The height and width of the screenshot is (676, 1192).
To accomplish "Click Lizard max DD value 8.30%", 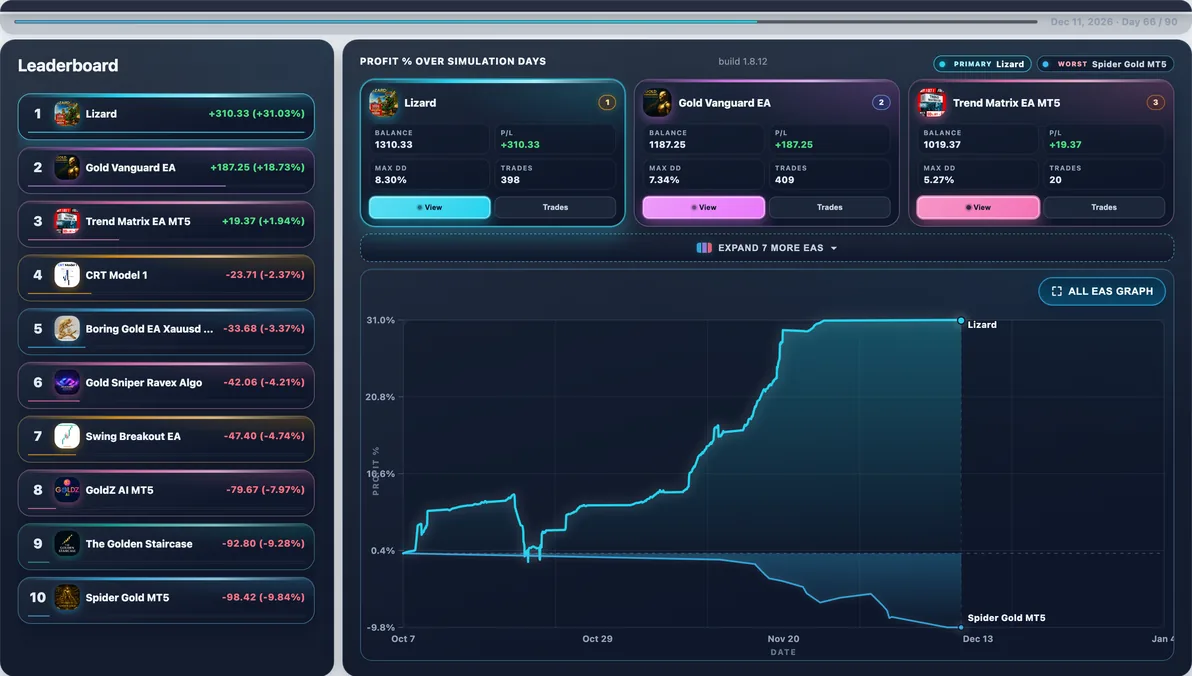I will (x=391, y=180).
